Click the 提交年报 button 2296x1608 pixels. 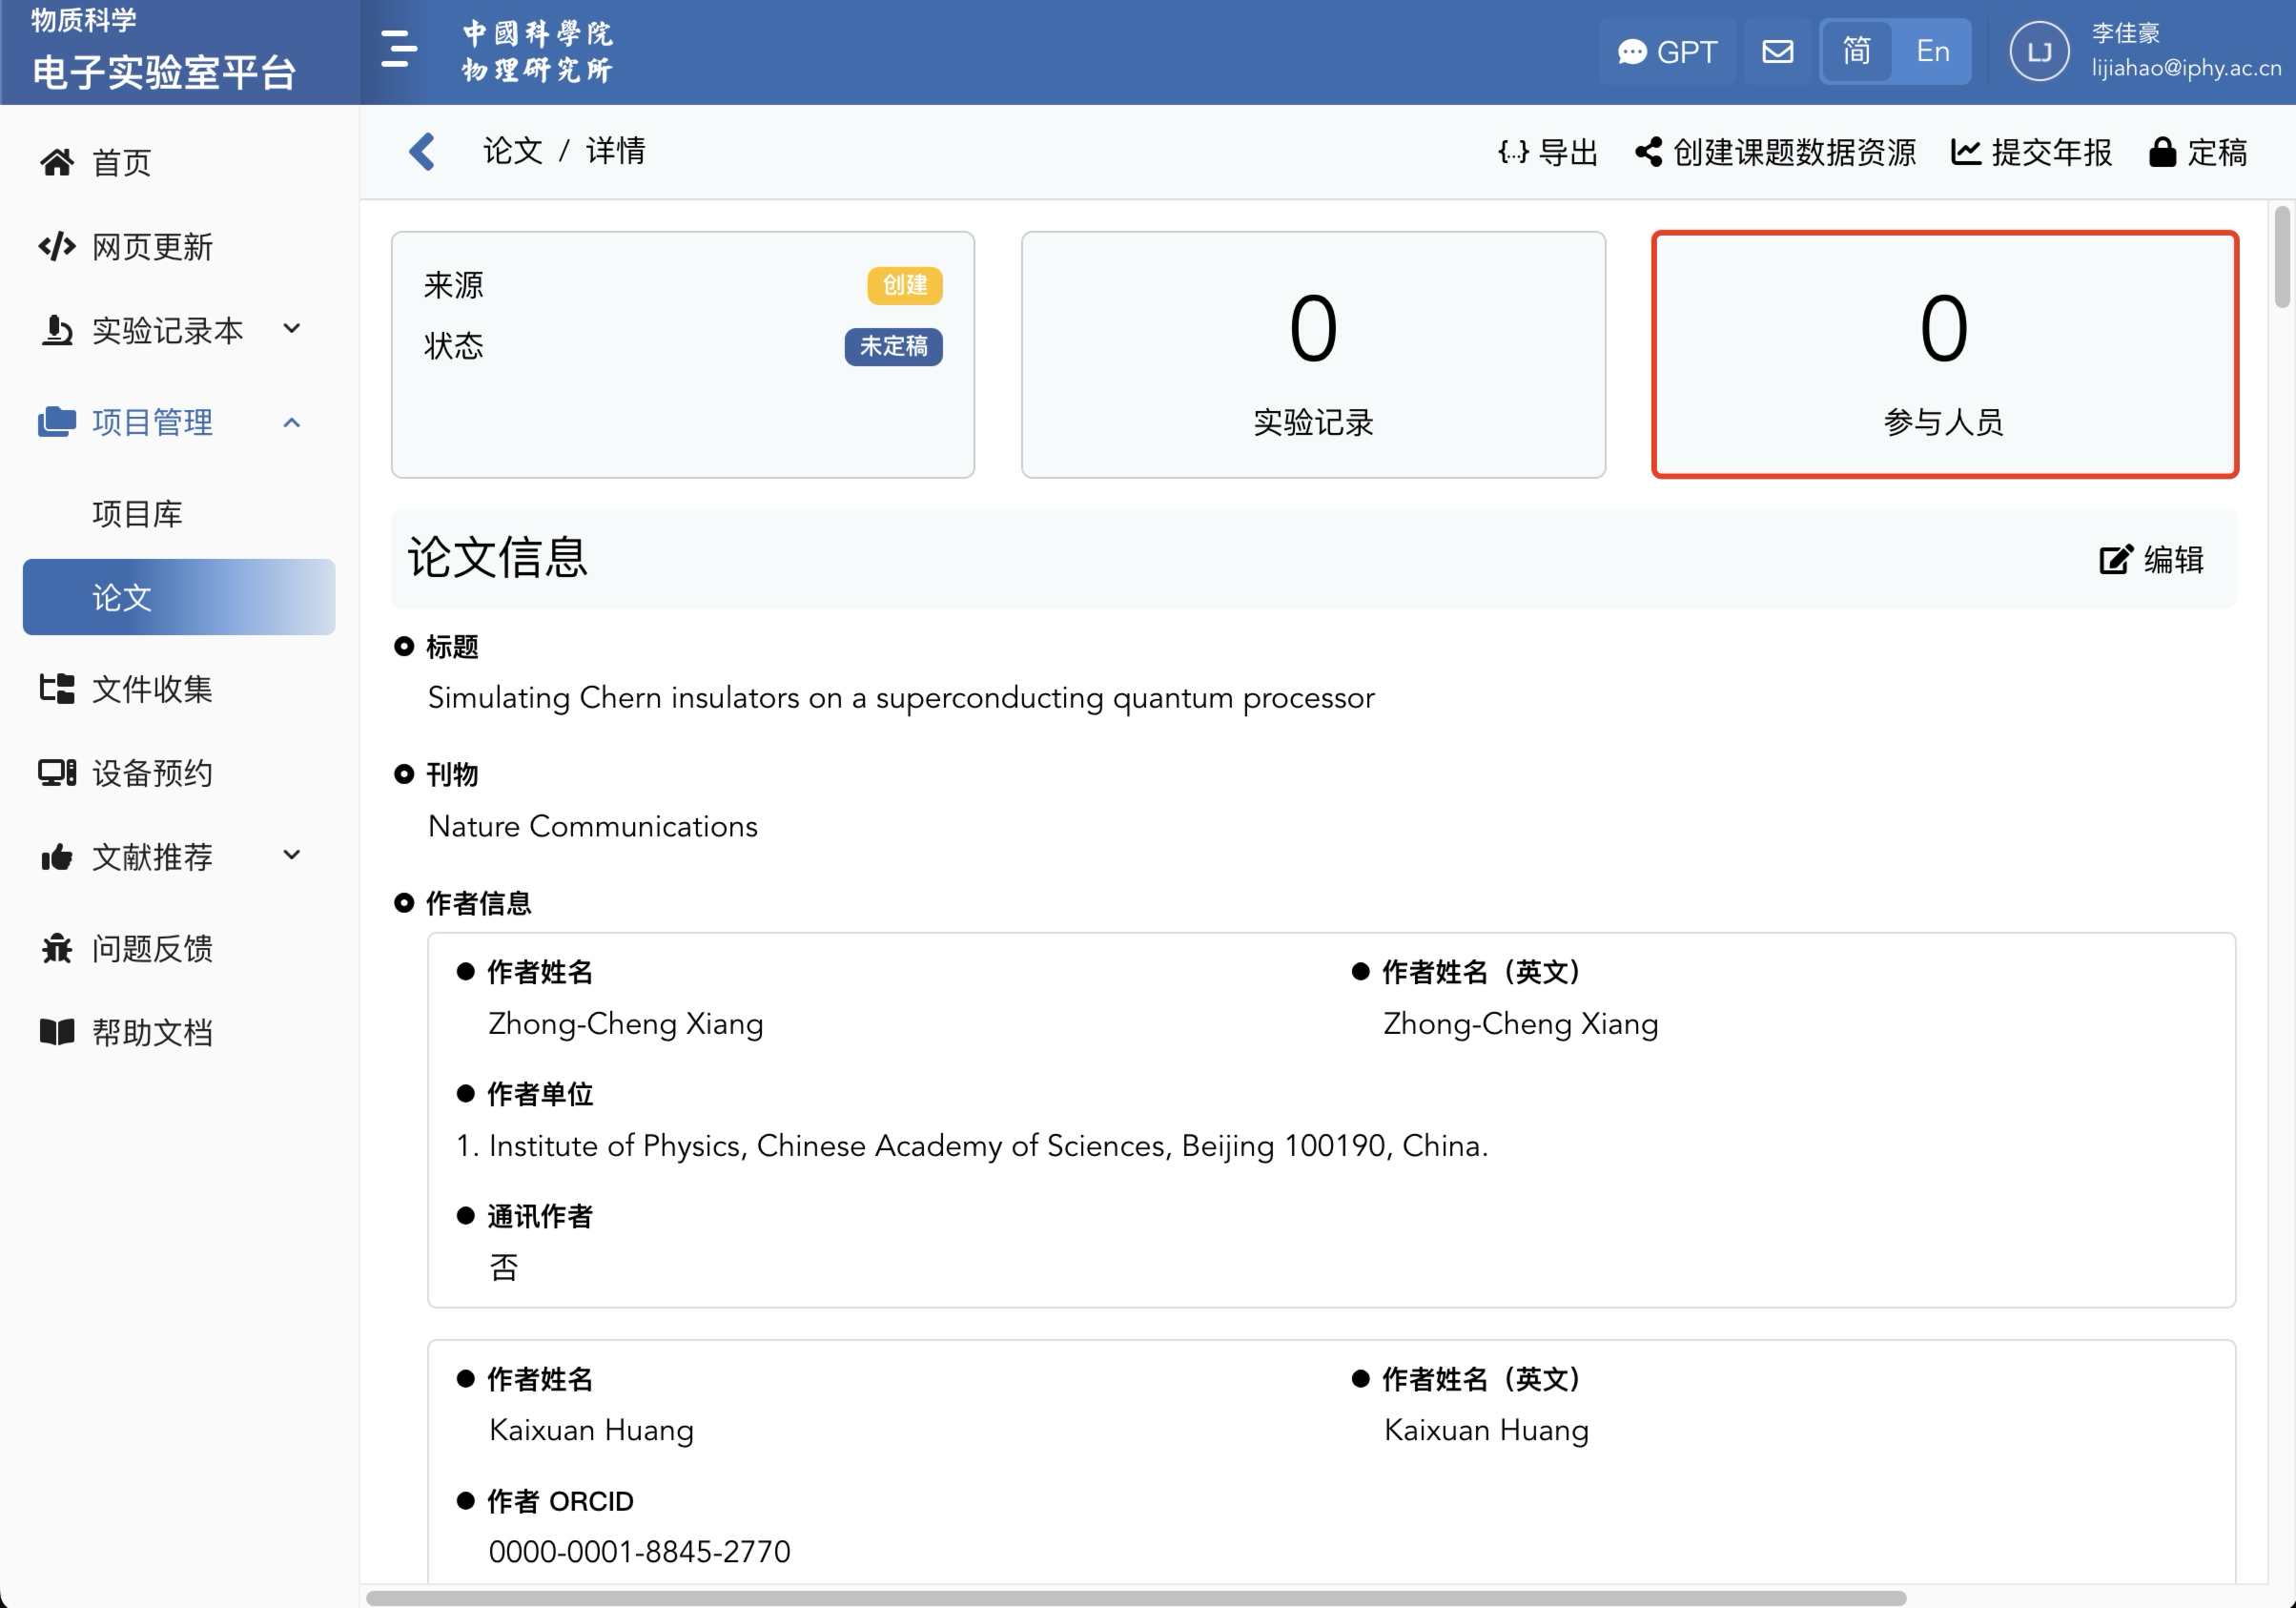coord(2031,152)
